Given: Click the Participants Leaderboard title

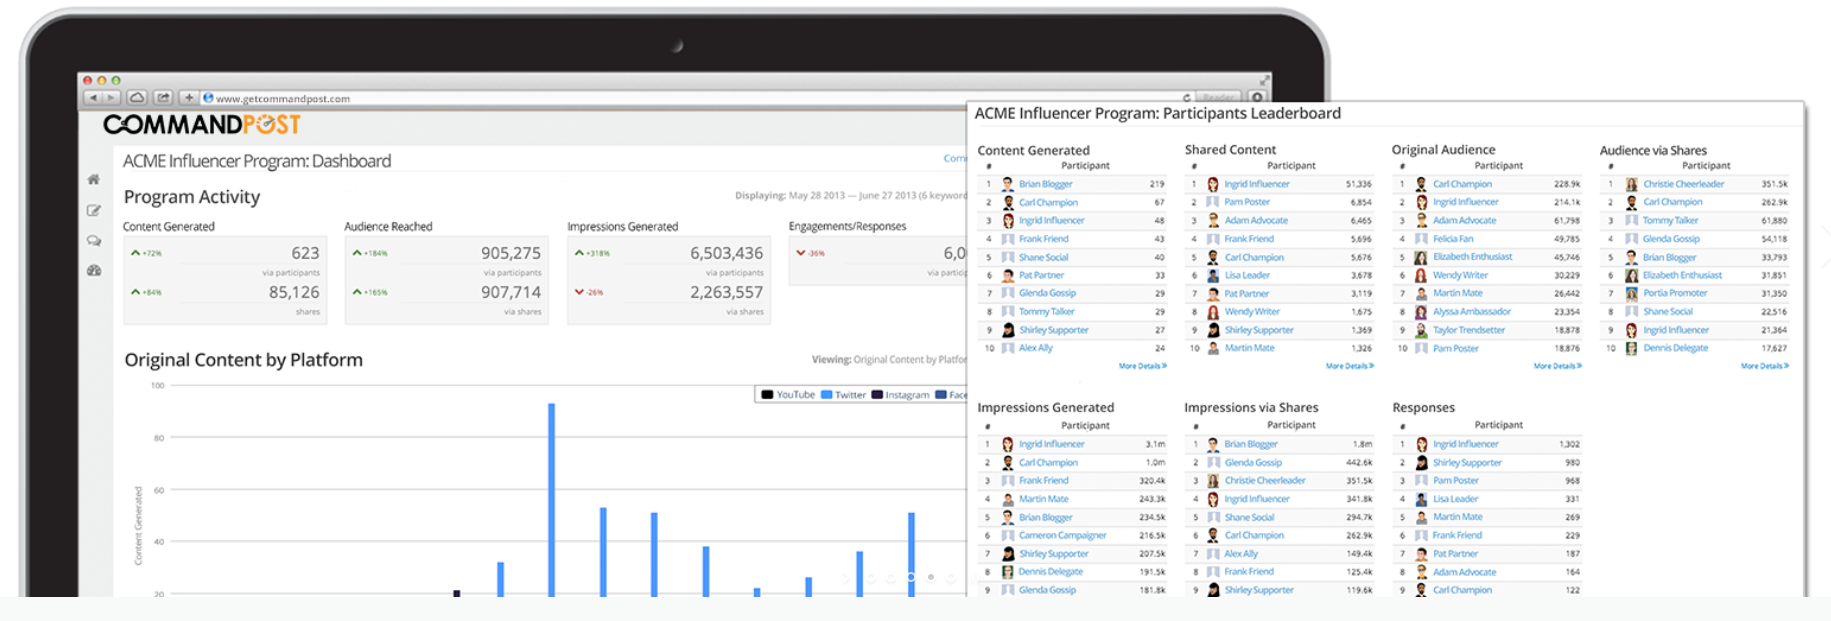Looking at the screenshot, I should [x=1158, y=114].
